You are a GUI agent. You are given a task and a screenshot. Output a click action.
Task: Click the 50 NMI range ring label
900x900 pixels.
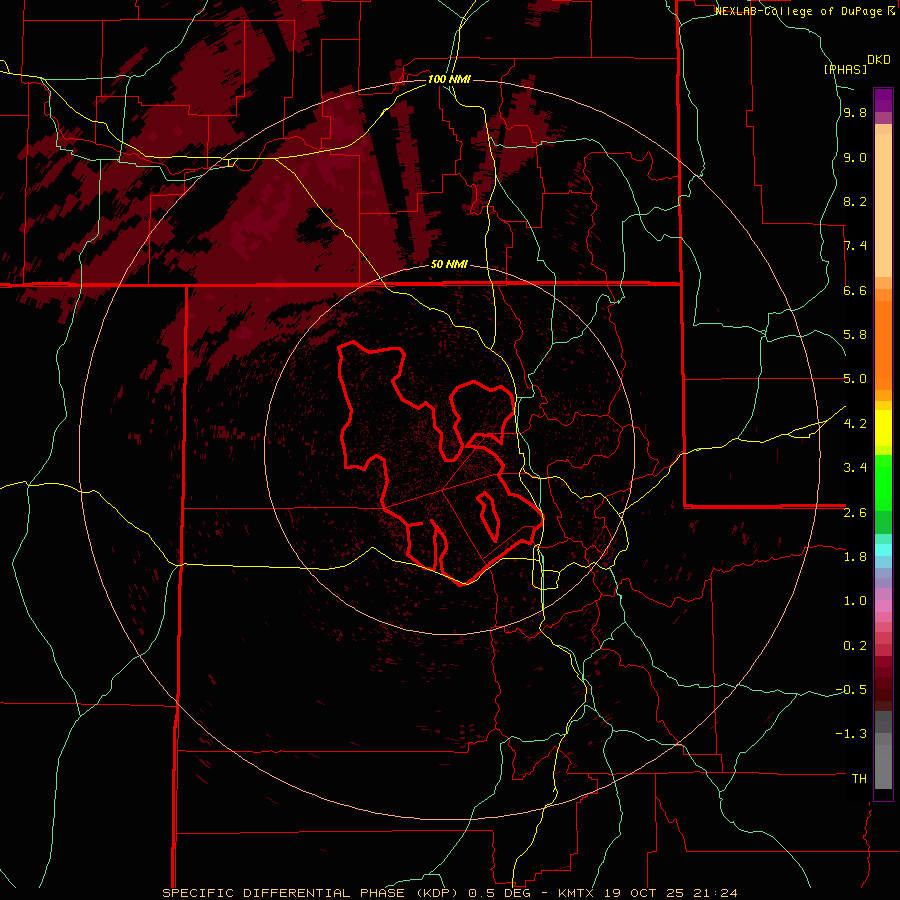click(x=449, y=264)
